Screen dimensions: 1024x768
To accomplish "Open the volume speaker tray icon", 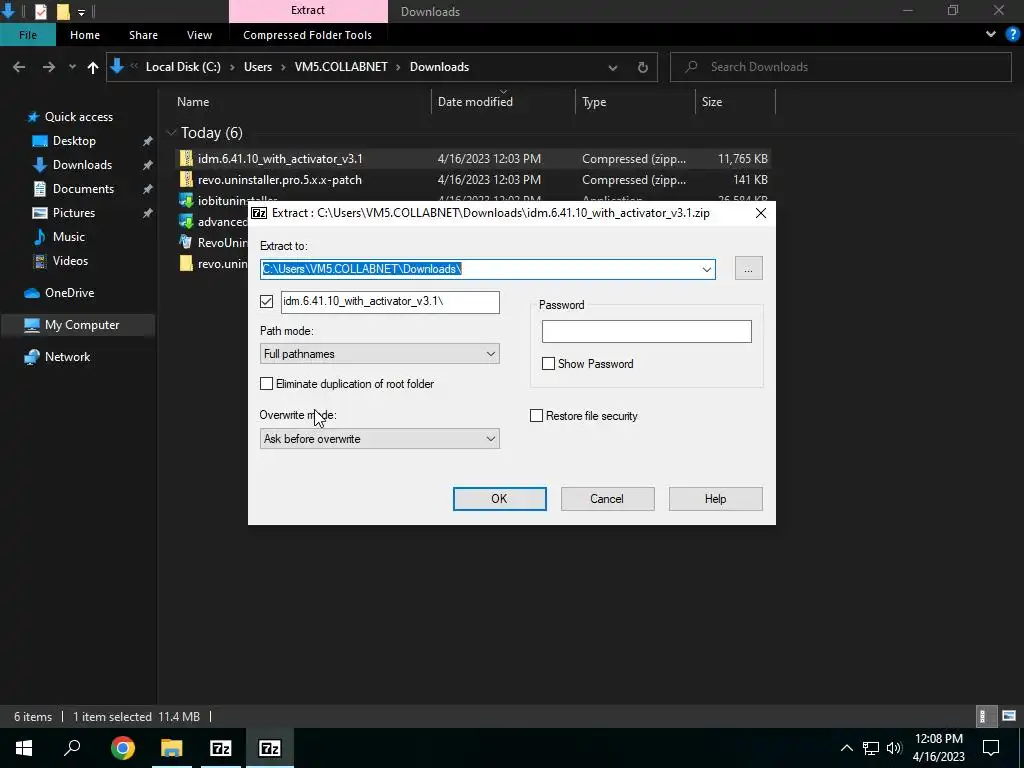I will pyautogui.click(x=894, y=748).
